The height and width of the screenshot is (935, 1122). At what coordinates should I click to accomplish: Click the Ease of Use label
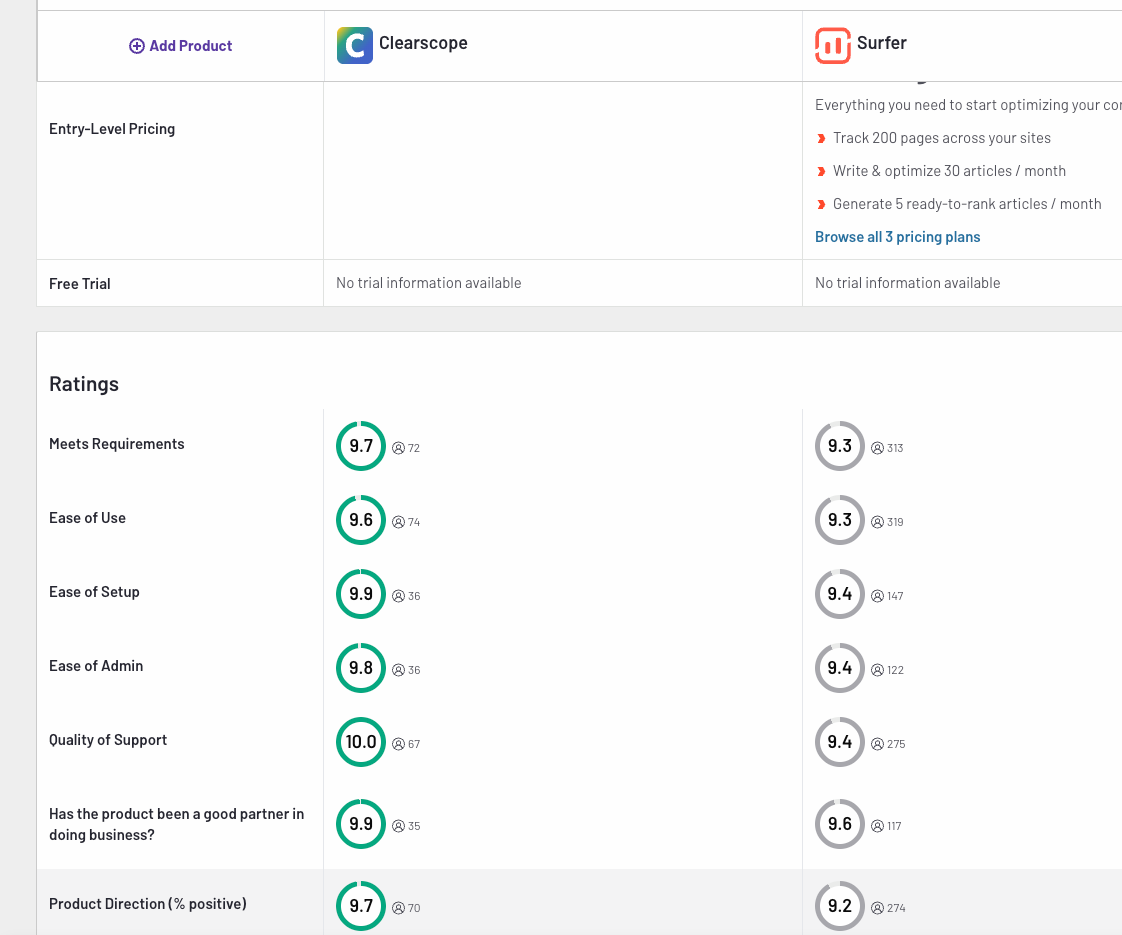click(x=87, y=518)
